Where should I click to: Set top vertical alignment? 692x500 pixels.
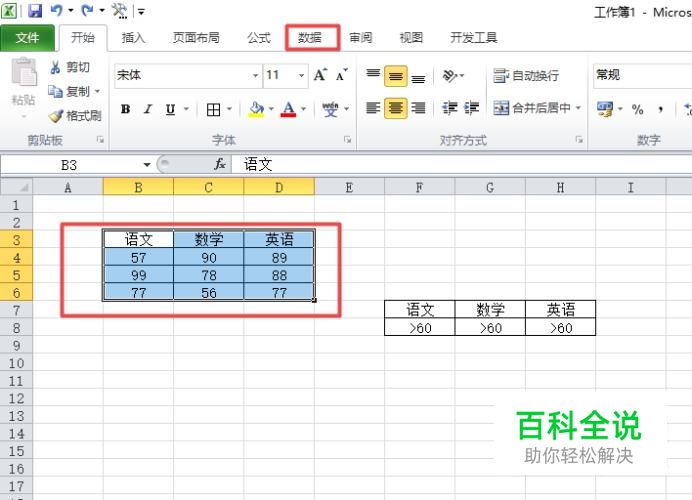373,75
